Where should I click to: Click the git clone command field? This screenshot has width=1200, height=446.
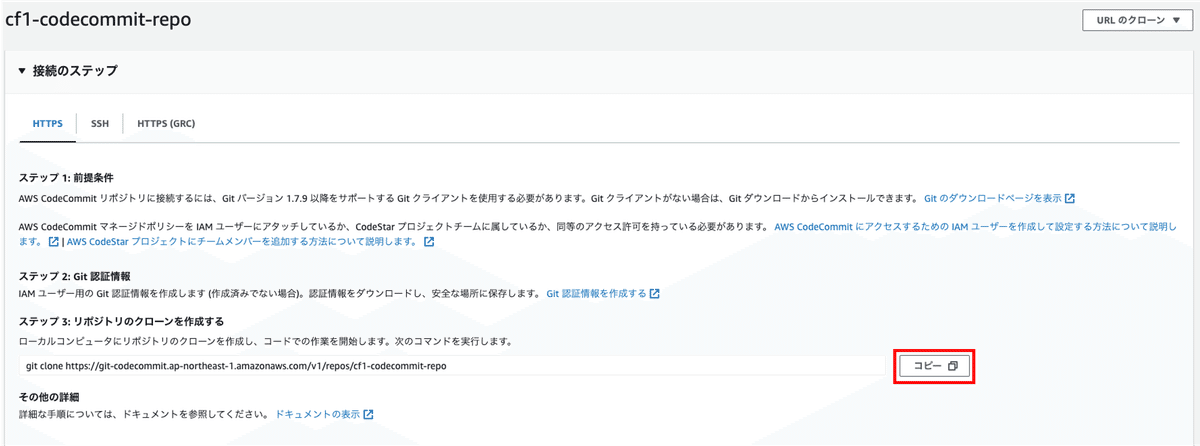click(x=452, y=366)
